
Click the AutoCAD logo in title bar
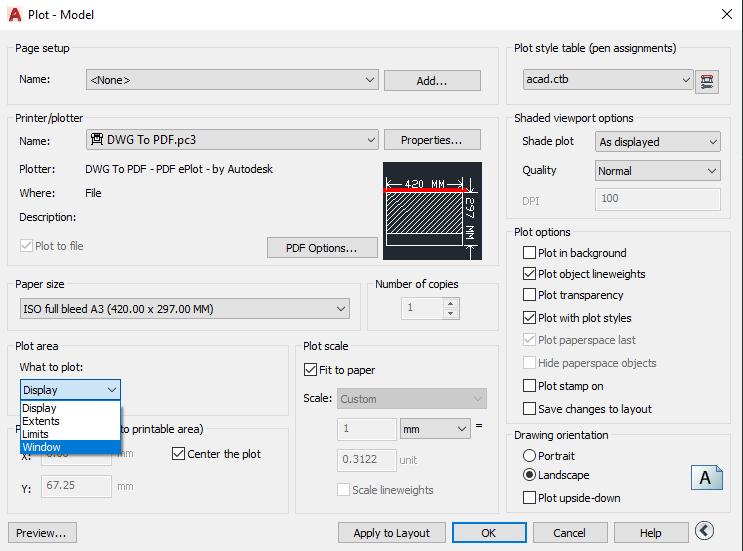[x=15, y=15]
